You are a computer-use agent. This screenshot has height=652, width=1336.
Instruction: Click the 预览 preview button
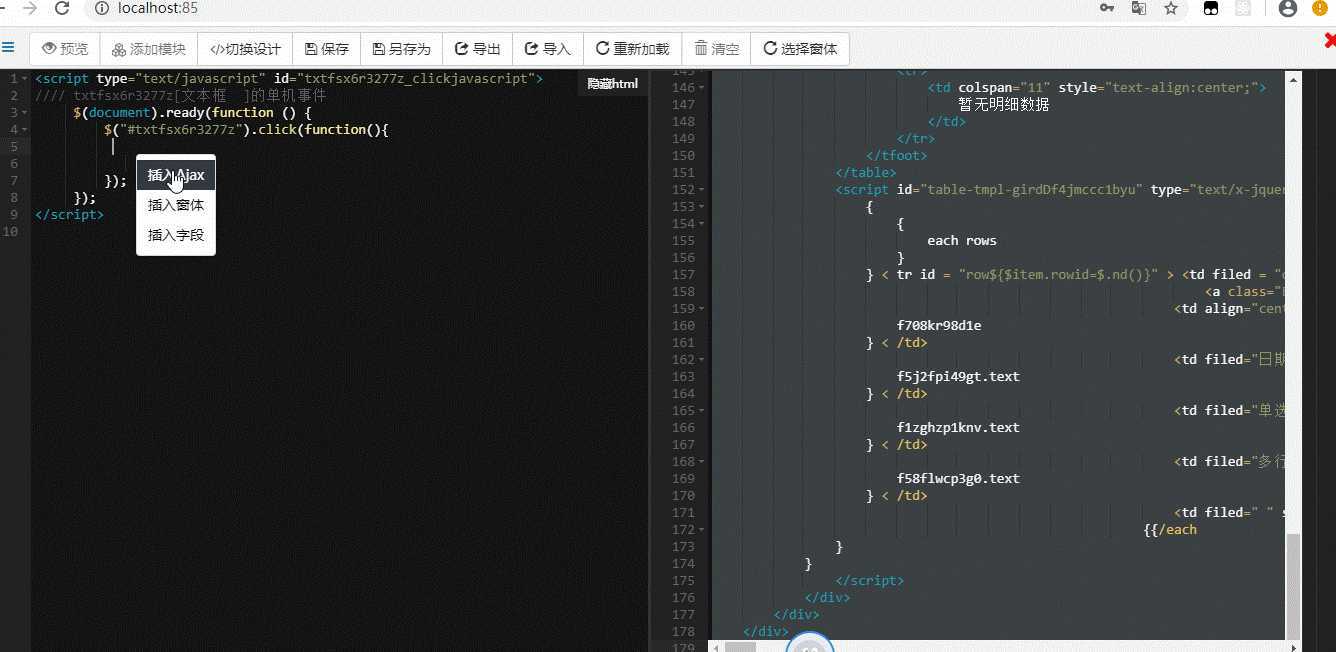click(65, 49)
